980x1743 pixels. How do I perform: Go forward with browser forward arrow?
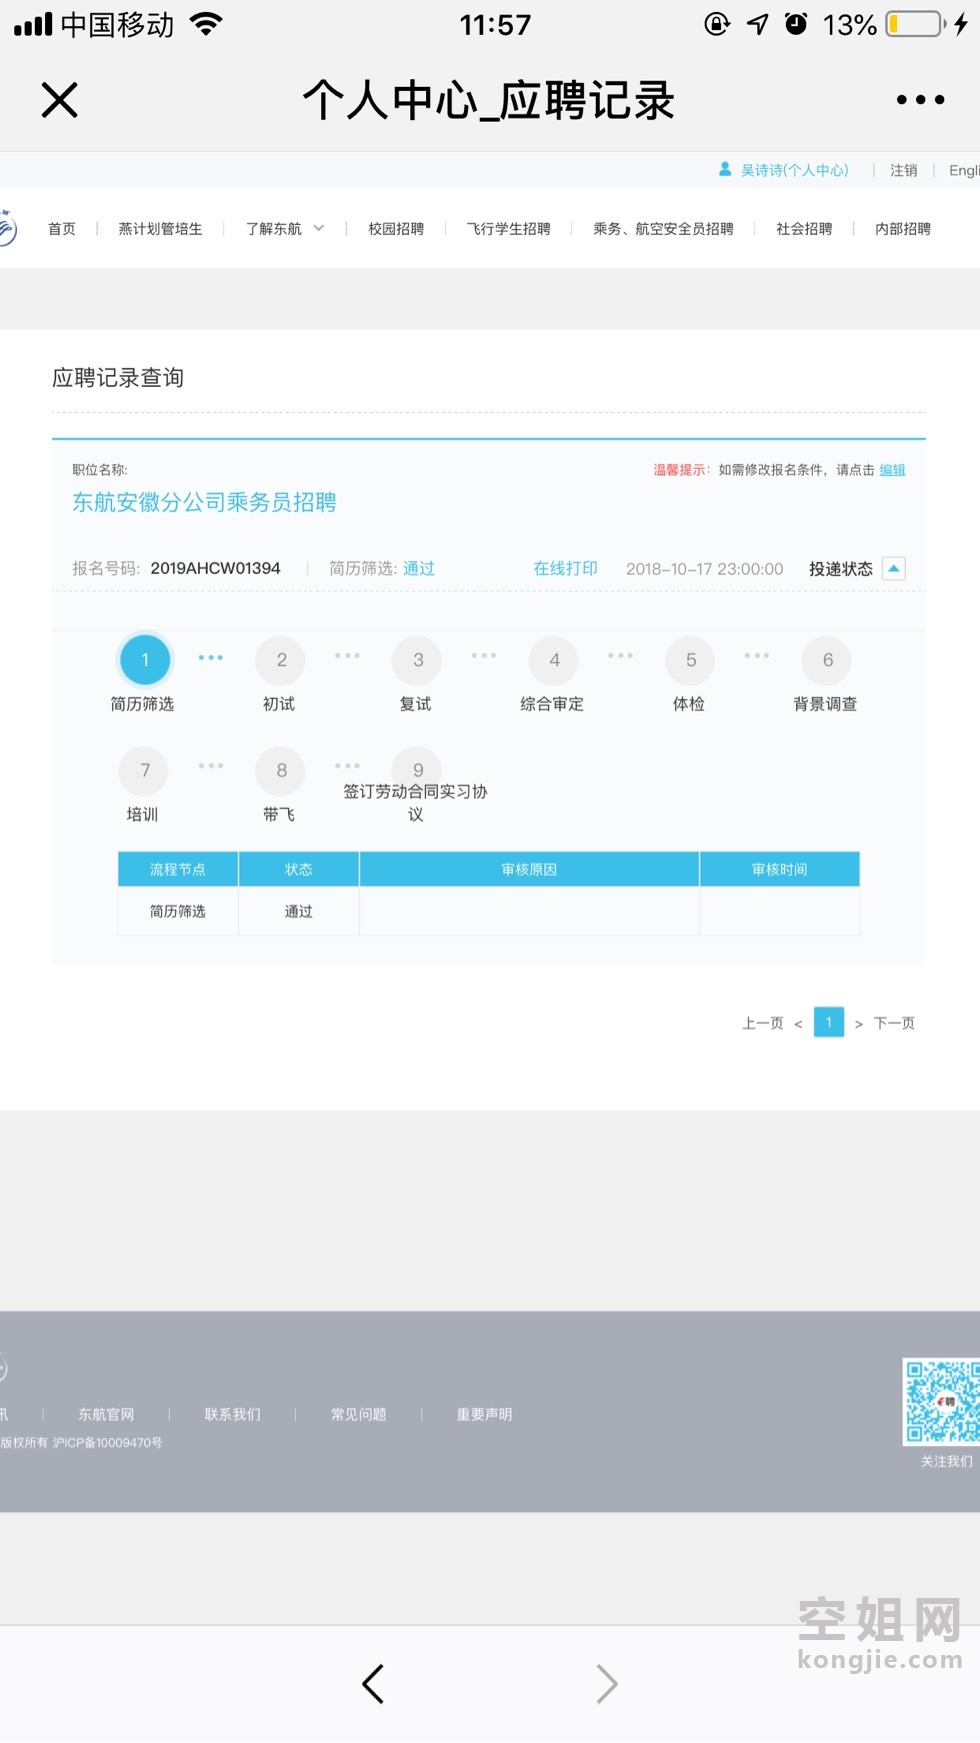click(x=606, y=1684)
